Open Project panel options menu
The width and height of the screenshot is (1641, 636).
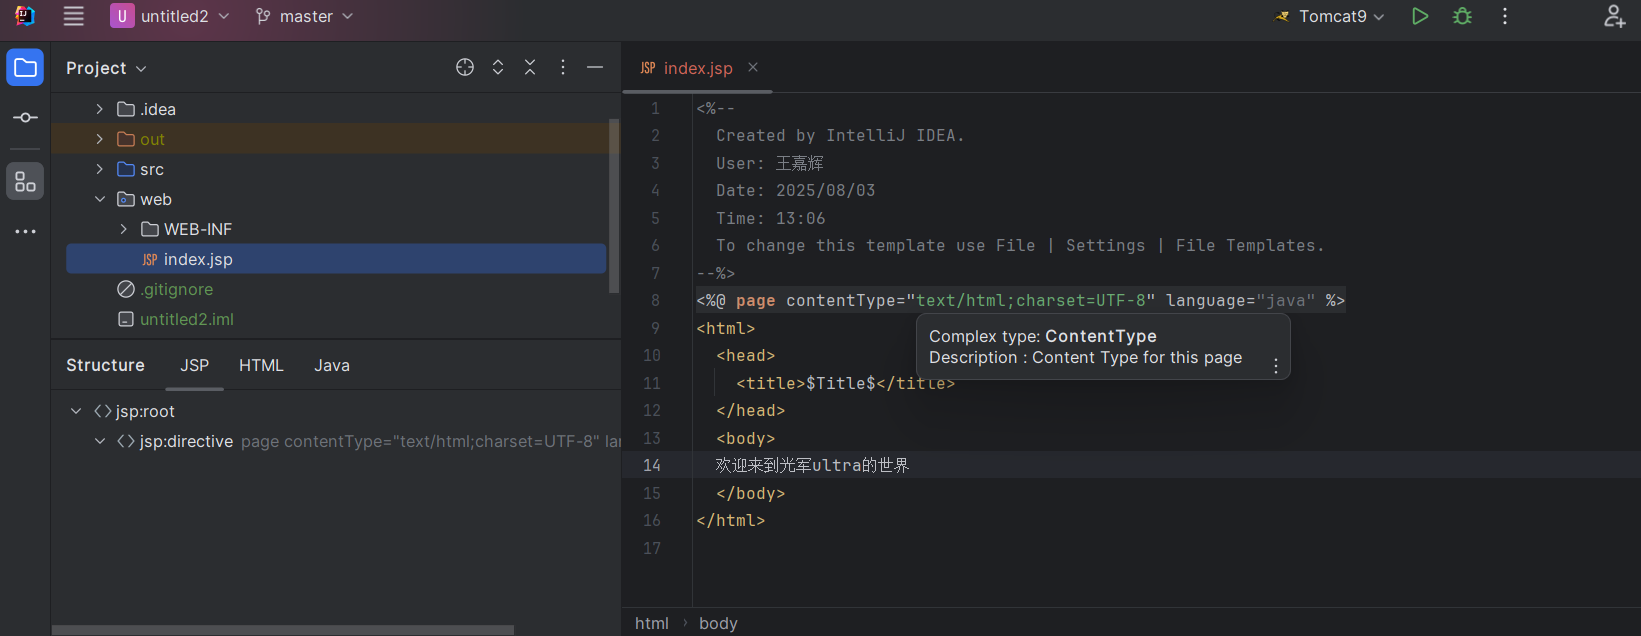click(563, 67)
